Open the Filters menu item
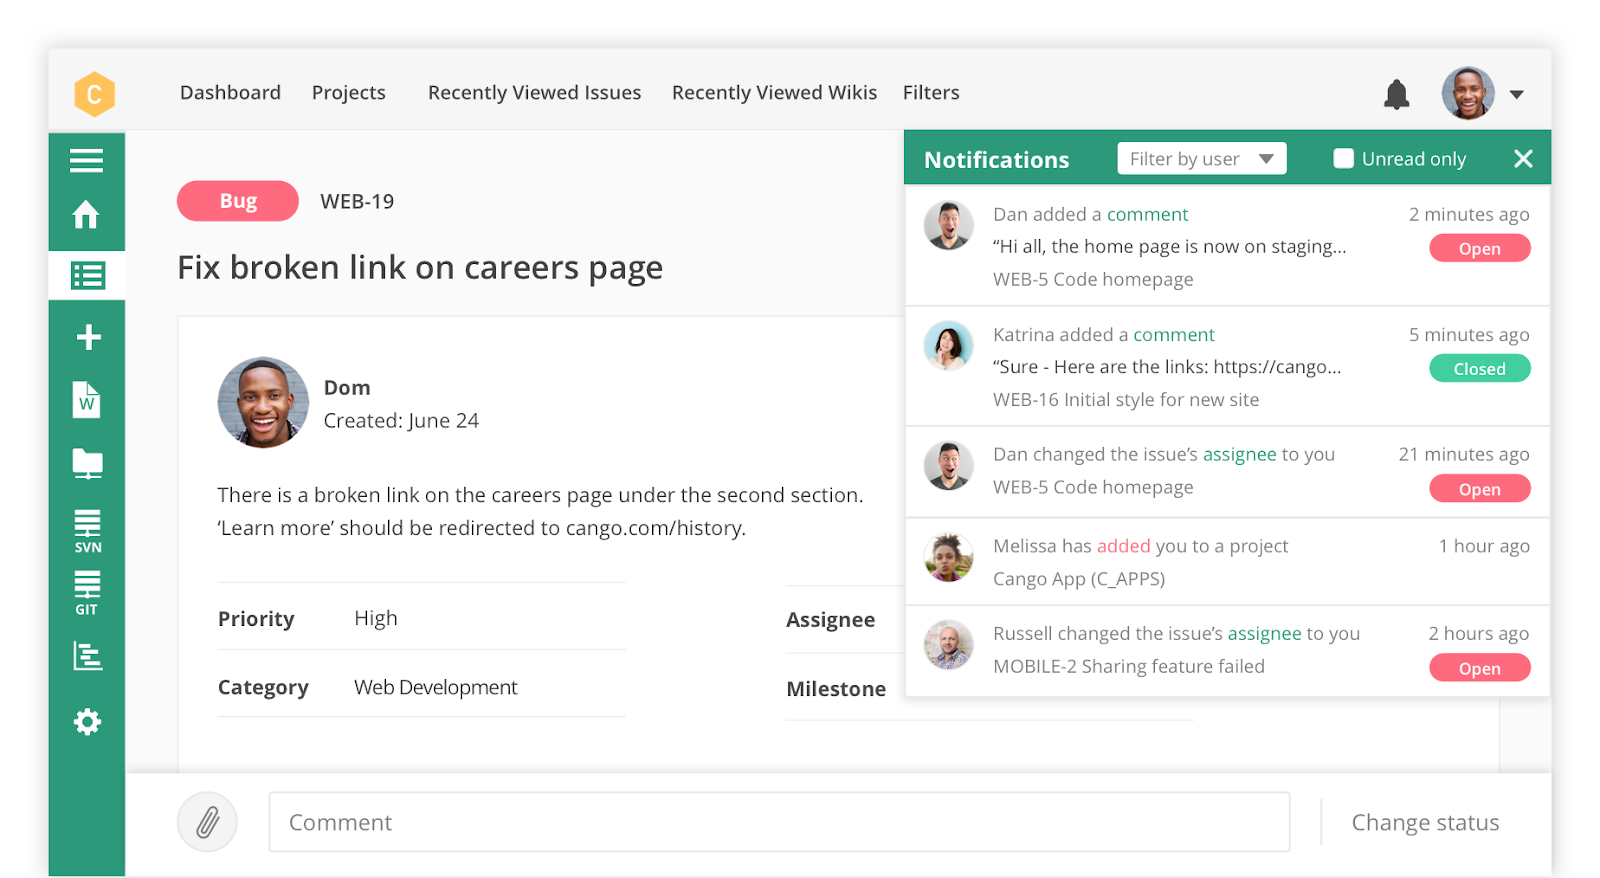The height and width of the screenshot is (878, 1600). tap(930, 93)
